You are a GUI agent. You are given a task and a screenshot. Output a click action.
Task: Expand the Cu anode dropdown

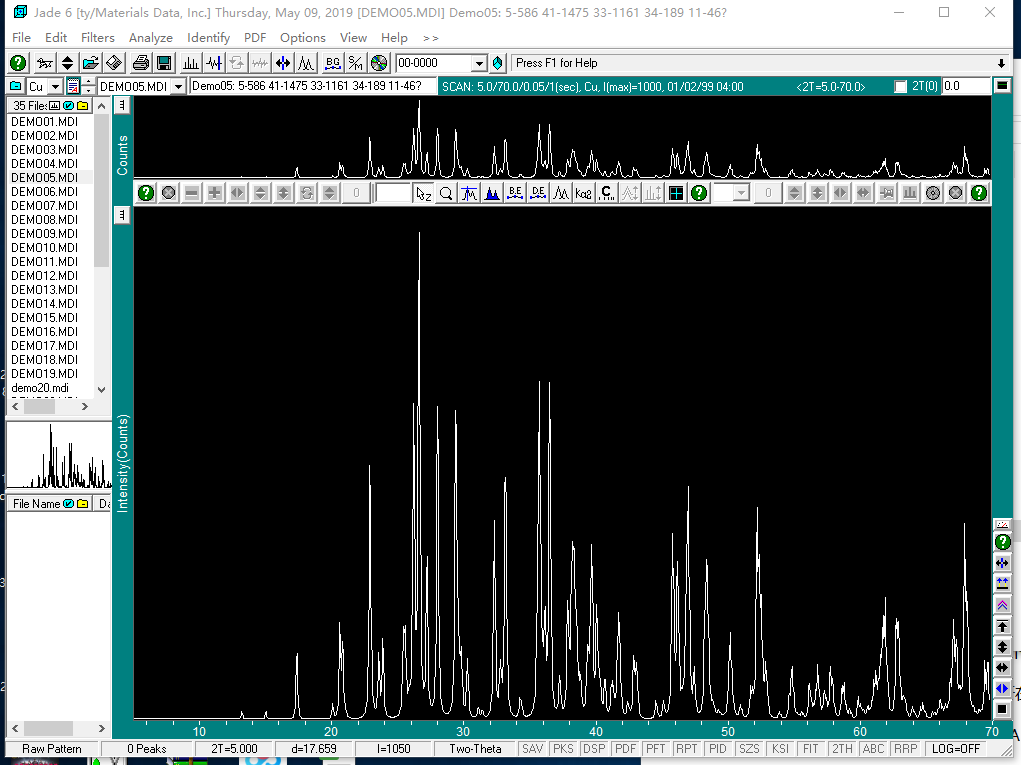pos(55,87)
